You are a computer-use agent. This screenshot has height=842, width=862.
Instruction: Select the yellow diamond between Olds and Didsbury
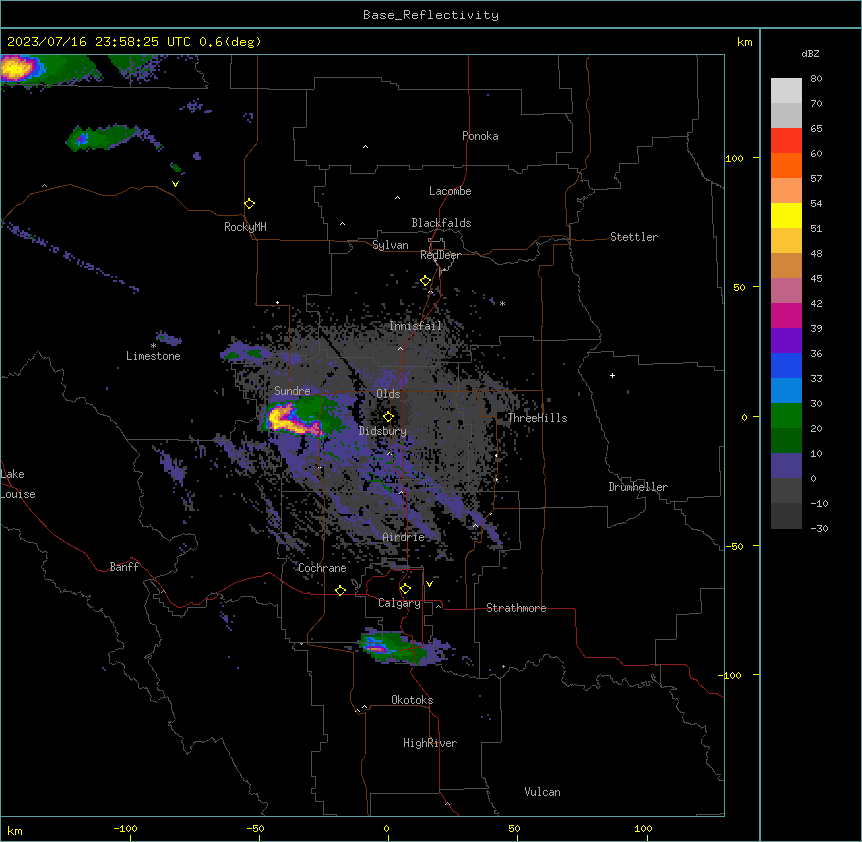click(388, 416)
